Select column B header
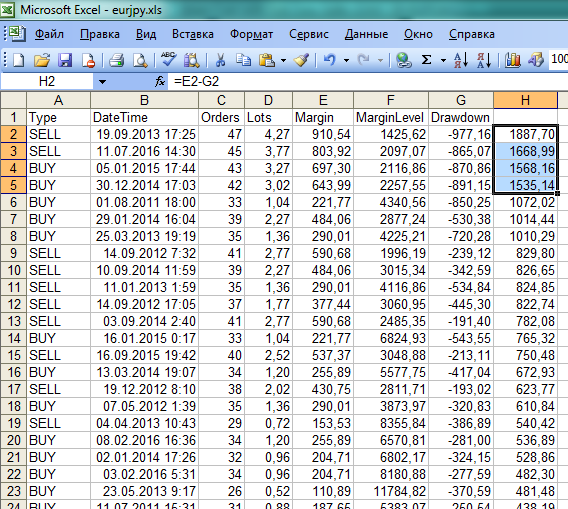The height and width of the screenshot is (509, 568). pyautogui.click(x=144, y=100)
